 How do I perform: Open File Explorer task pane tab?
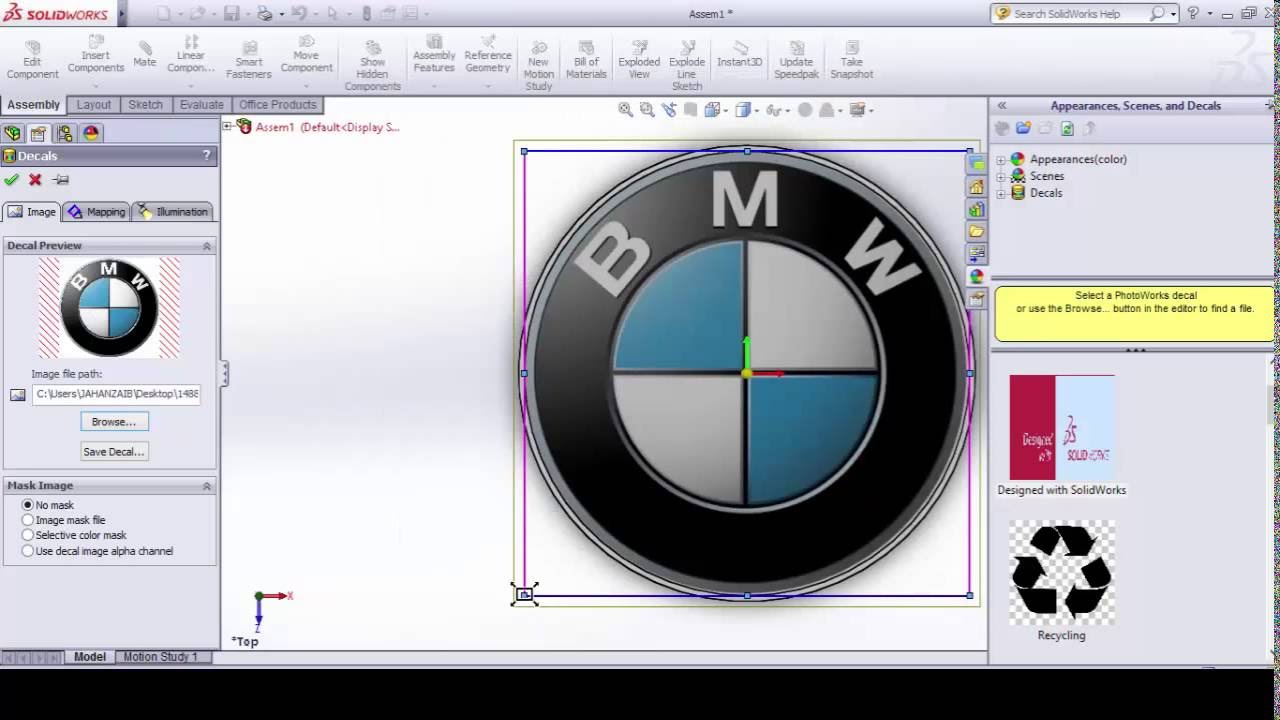point(976,231)
